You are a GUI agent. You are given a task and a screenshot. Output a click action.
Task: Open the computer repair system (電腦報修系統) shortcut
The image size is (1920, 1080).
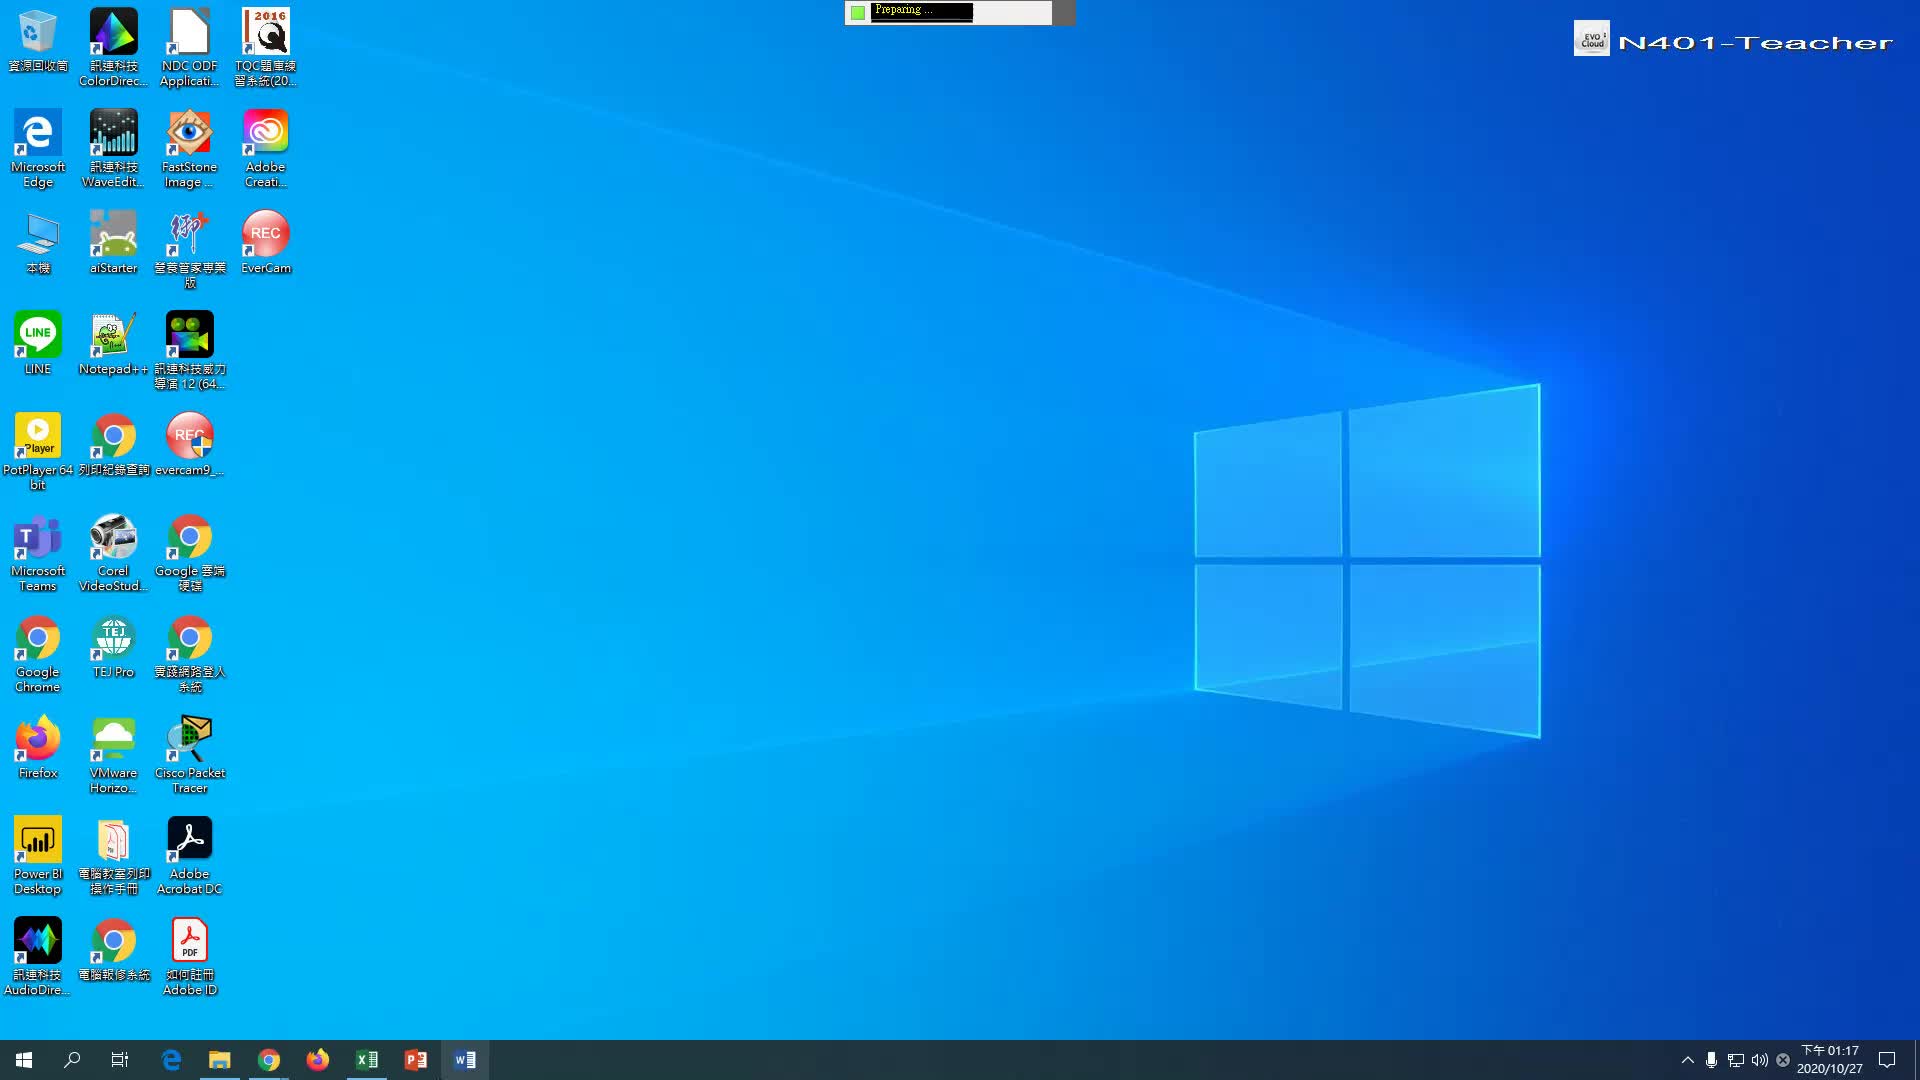point(113,949)
